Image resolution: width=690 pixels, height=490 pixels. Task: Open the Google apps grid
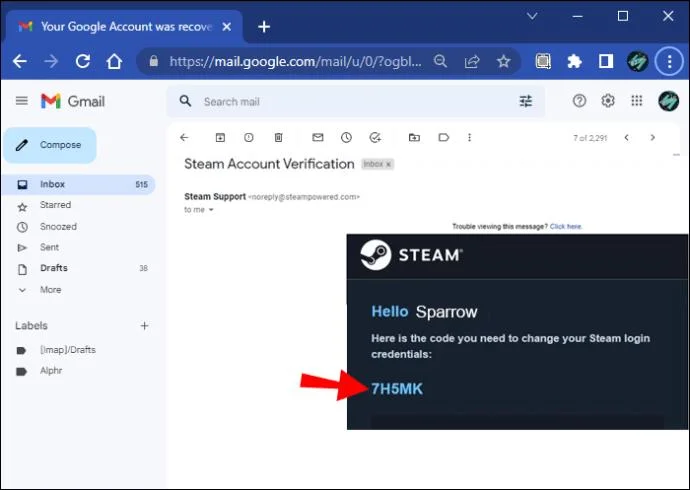point(636,101)
